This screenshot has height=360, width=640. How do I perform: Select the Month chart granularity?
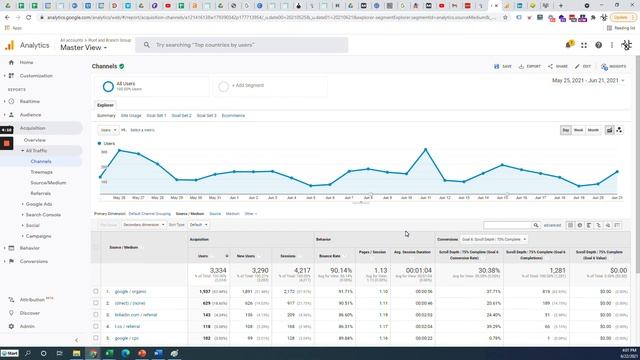point(593,130)
